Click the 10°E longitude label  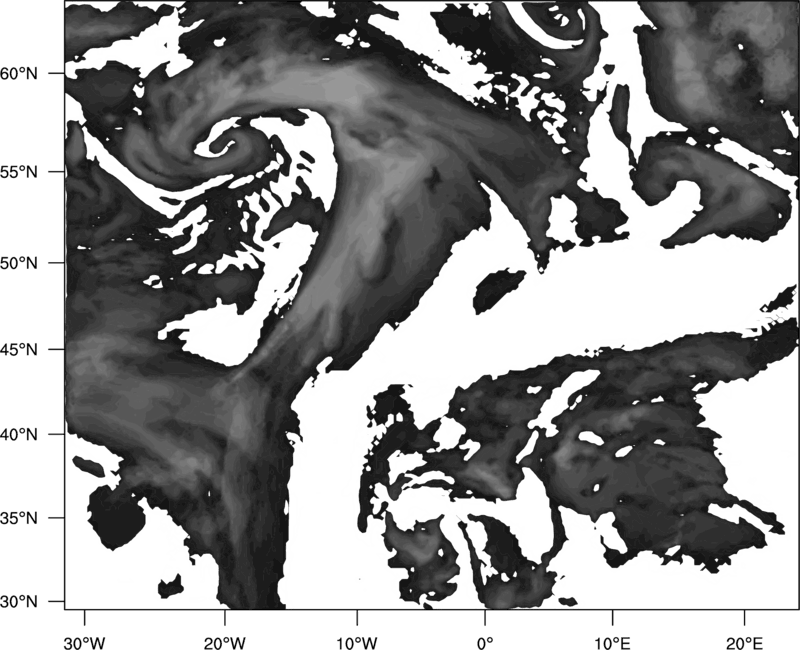tap(612, 643)
